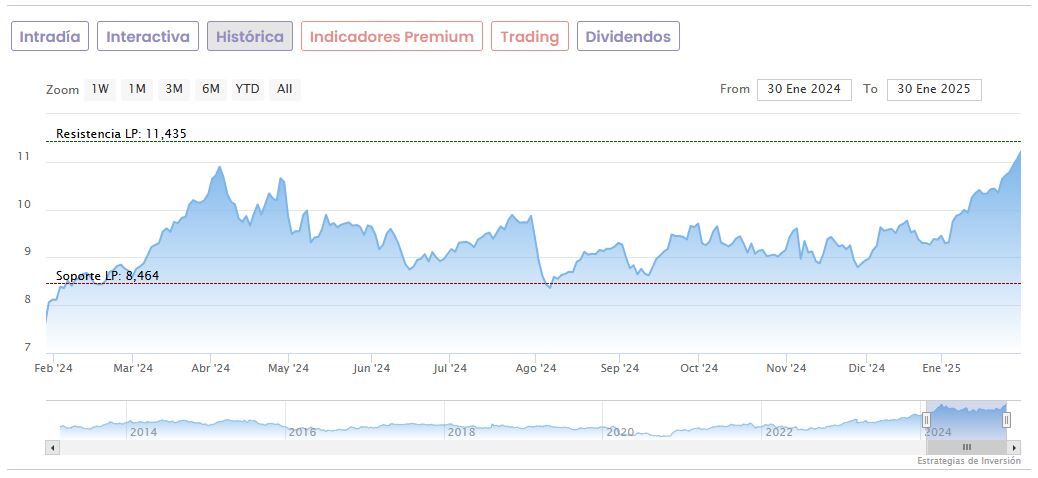The height and width of the screenshot is (478, 1038).
Task: Click the Estrategias de Inversión credit link
Action: point(968,461)
